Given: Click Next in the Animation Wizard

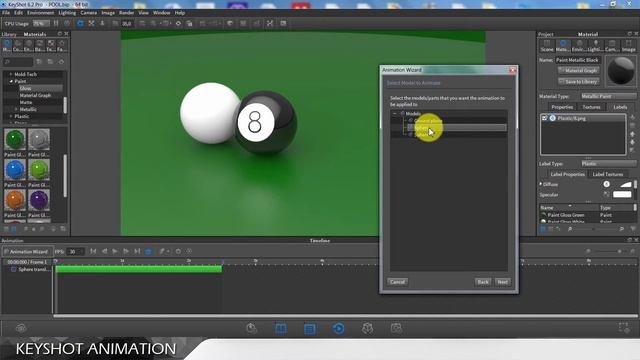Looking at the screenshot, I should point(502,282).
